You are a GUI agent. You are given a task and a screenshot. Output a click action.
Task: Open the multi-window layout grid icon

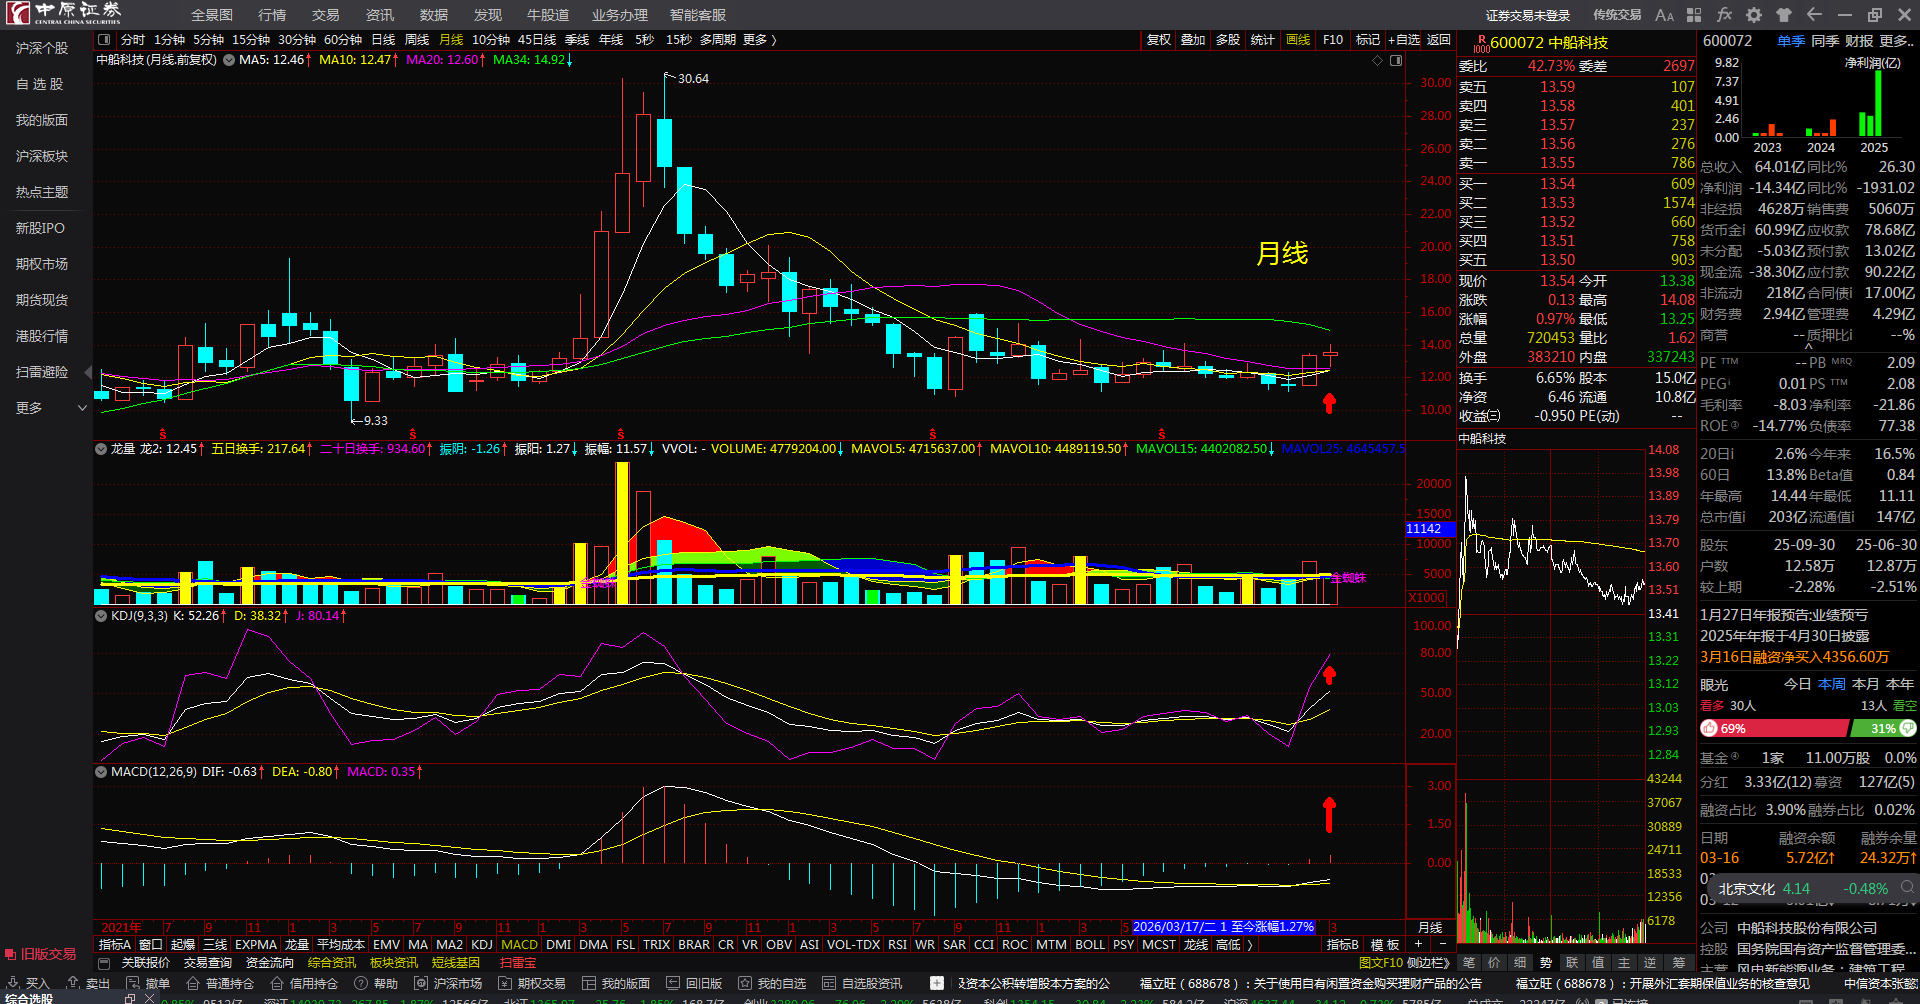coord(1694,15)
